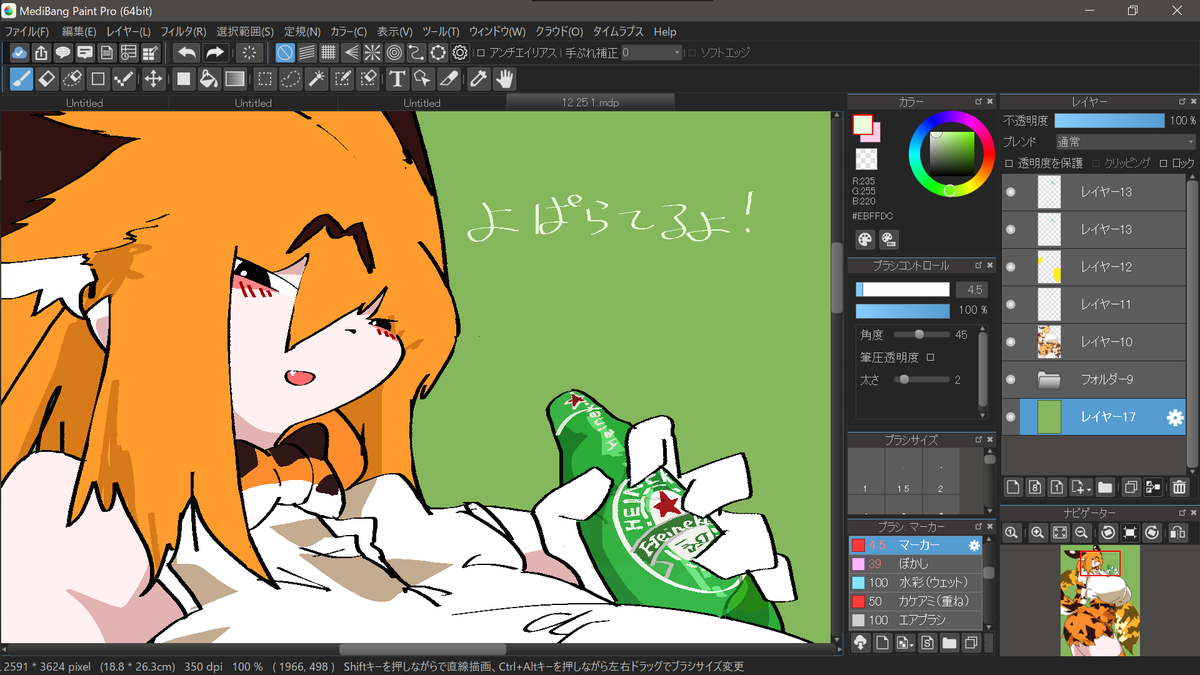Click the delete layer trash icon
This screenshot has width=1200, height=675.
(x=1177, y=488)
